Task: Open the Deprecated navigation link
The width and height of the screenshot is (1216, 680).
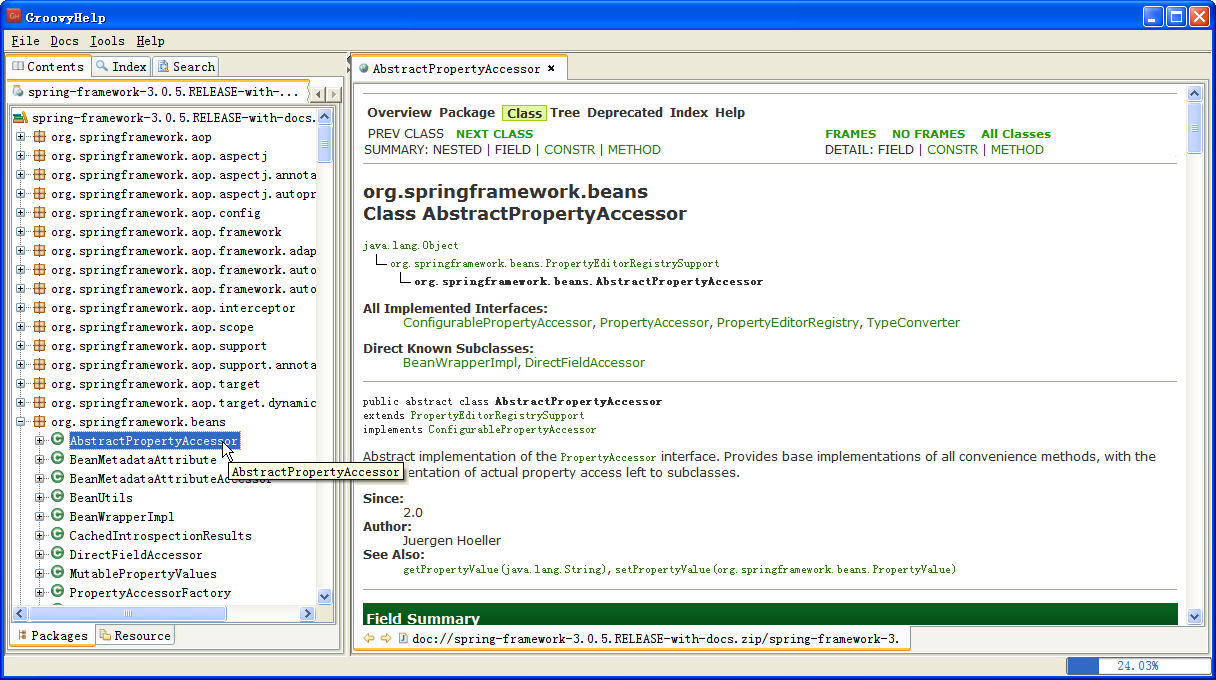Action: [x=625, y=113]
